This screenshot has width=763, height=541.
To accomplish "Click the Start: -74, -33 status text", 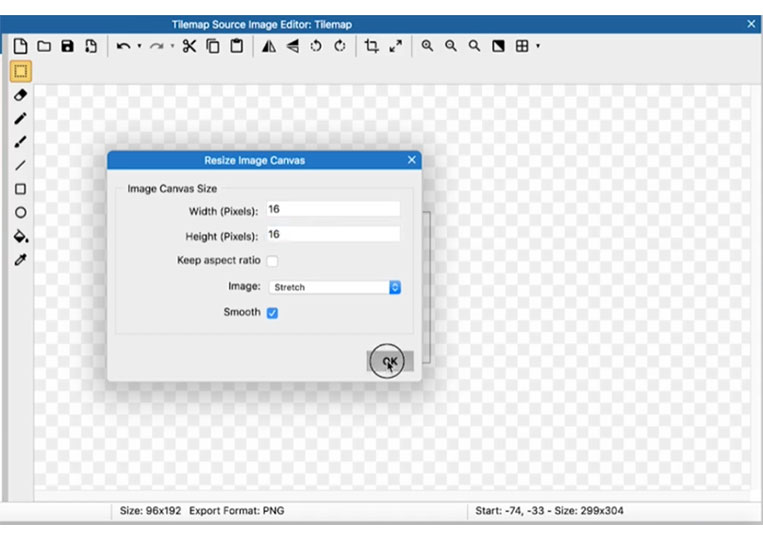I will tap(510, 511).
